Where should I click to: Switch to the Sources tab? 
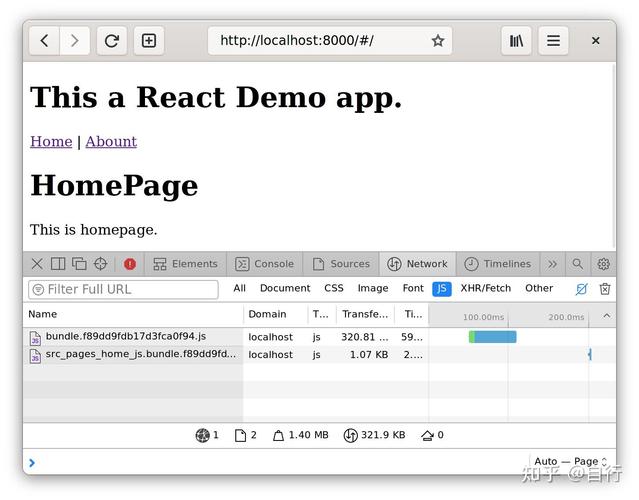coord(342,264)
